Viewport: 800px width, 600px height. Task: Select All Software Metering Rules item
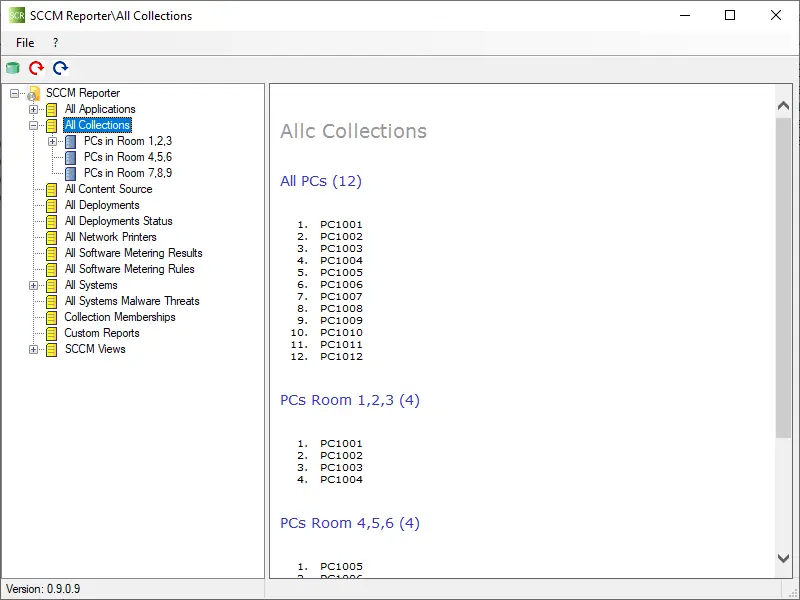[130, 269]
